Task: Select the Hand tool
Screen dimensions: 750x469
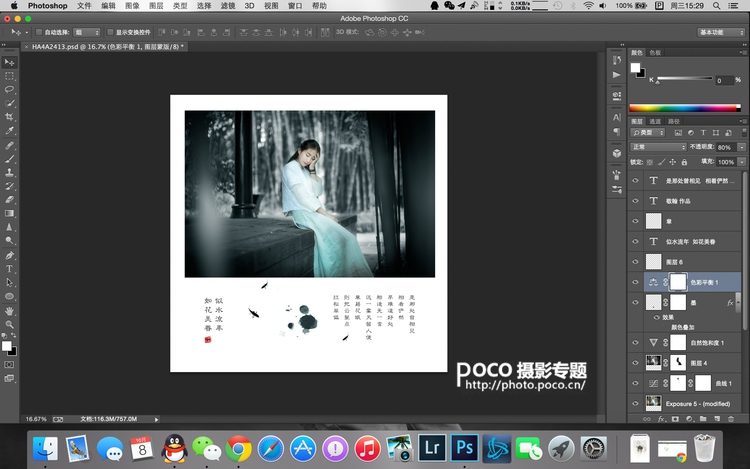Action: (x=9, y=310)
